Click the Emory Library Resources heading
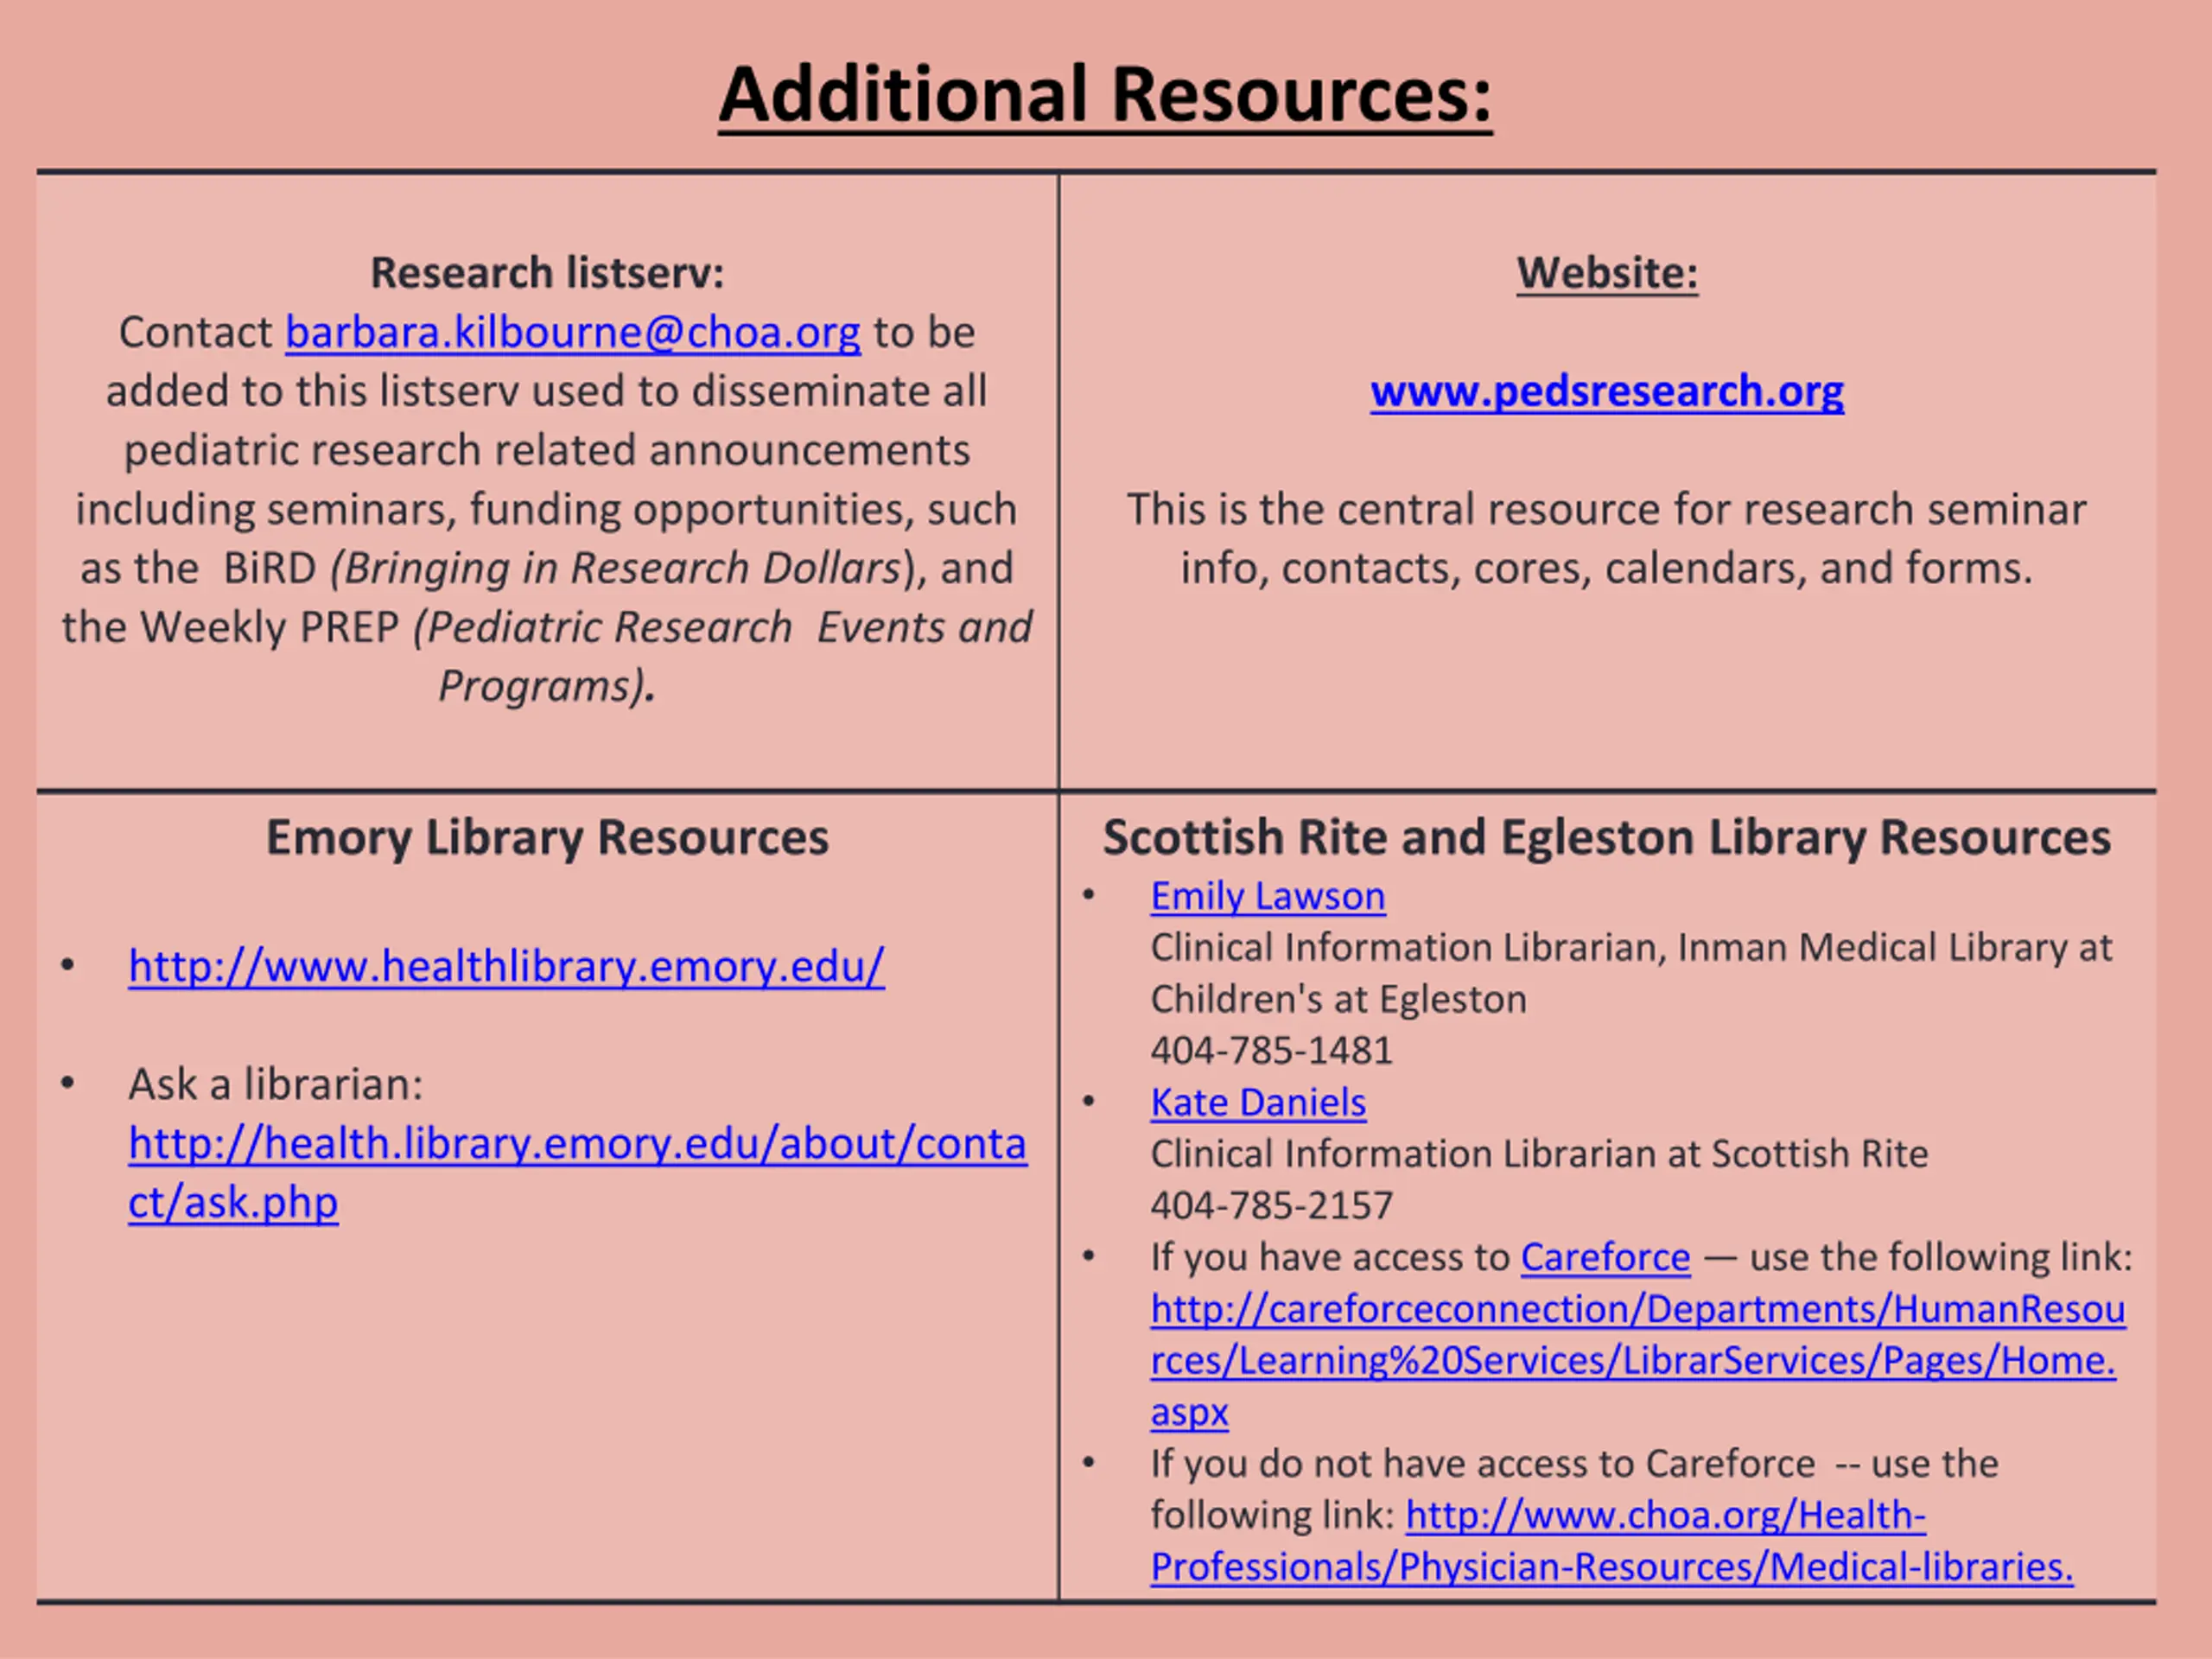2212x1659 pixels. click(x=547, y=837)
